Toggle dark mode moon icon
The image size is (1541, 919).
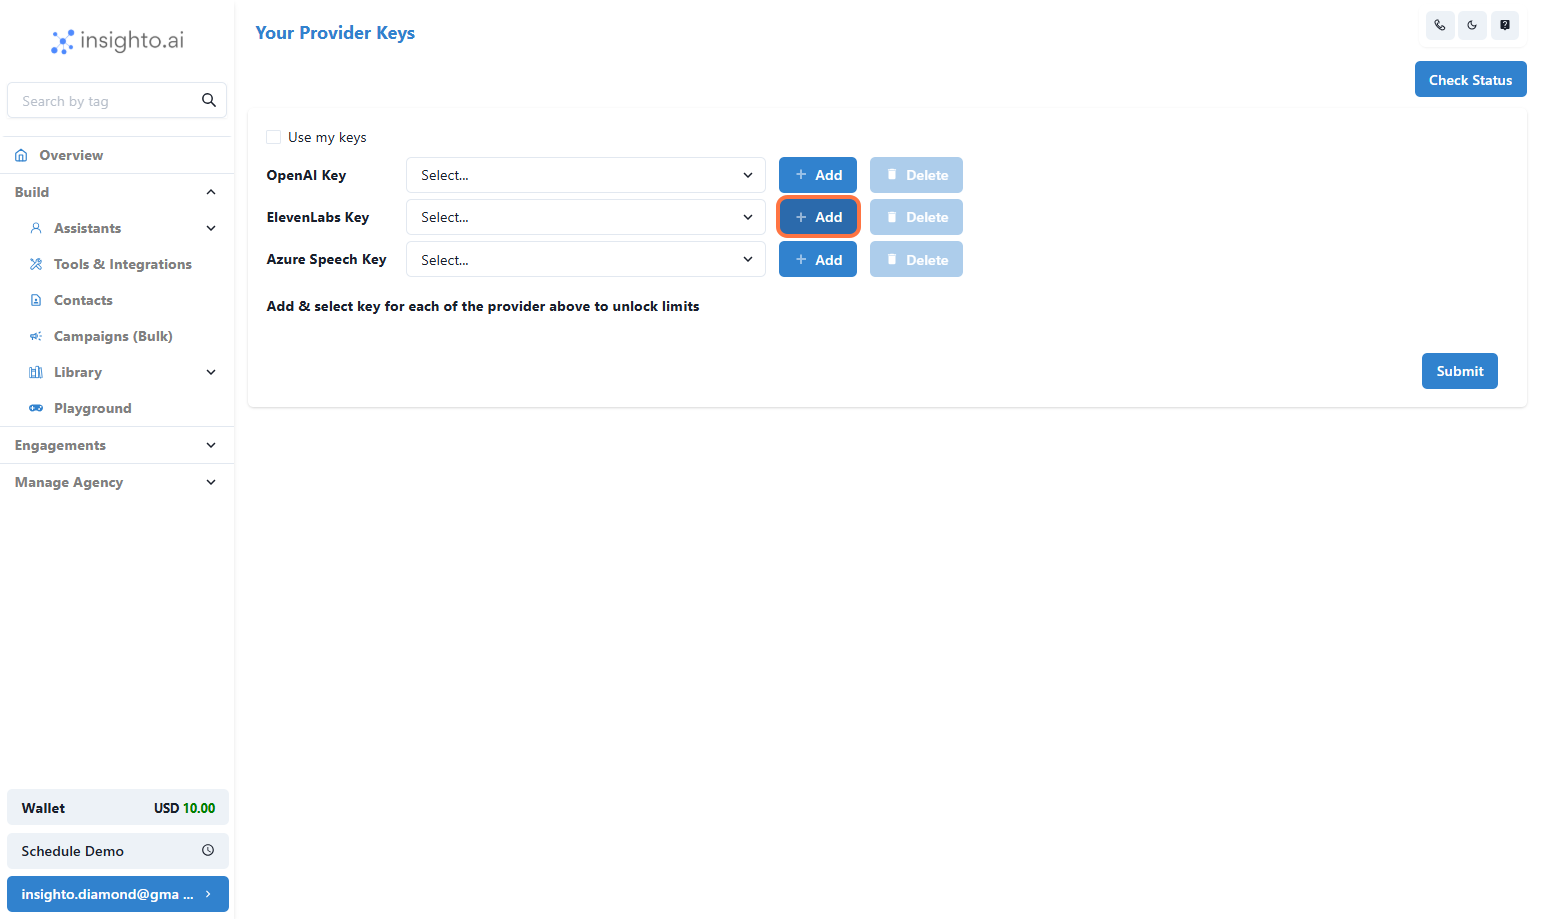coord(1472,25)
